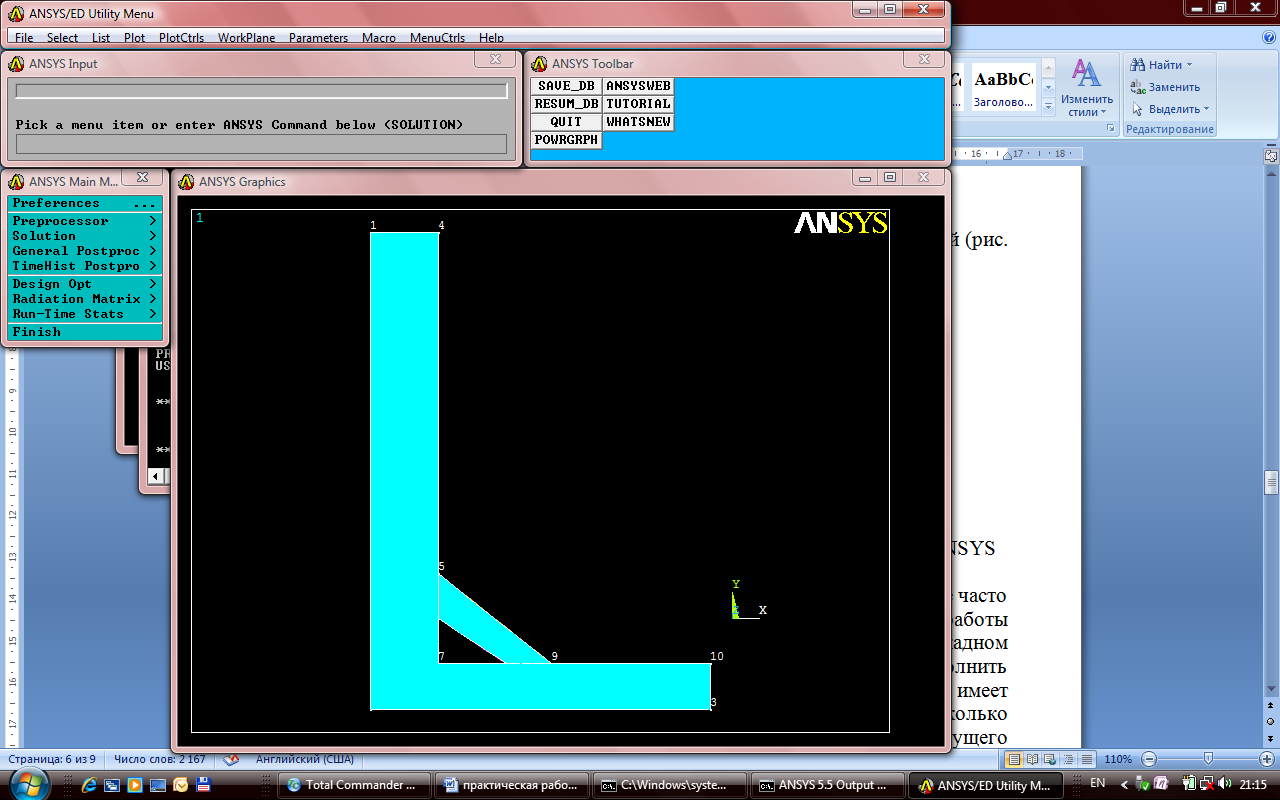The image size is (1280, 800).
Task: Click Finish in the ANSYS Main Menu
Action: [84, 332]
